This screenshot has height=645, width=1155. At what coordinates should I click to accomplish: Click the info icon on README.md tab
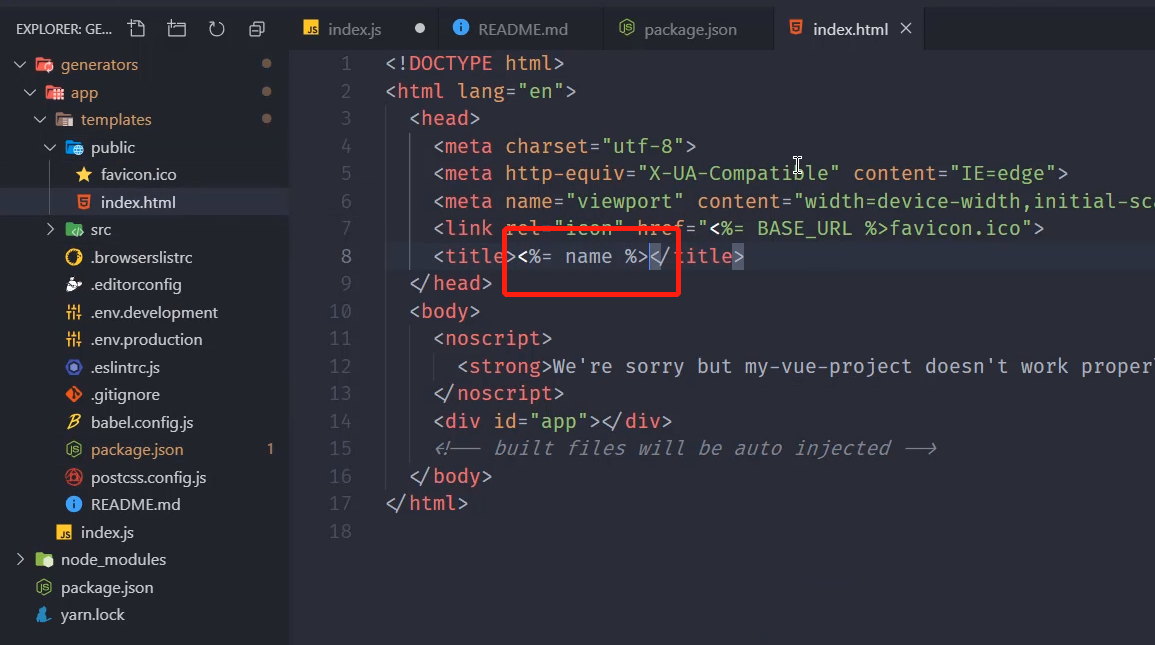coord(461,28)
